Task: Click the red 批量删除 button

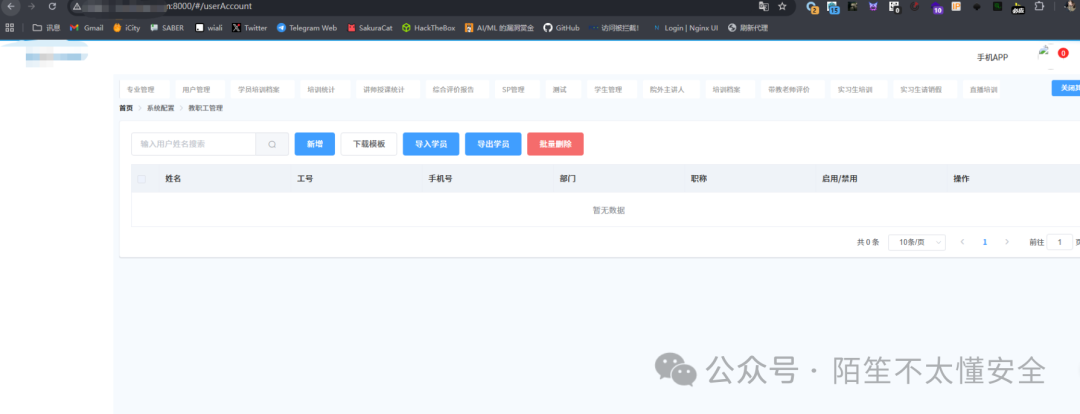Action: tap(555, 144)
